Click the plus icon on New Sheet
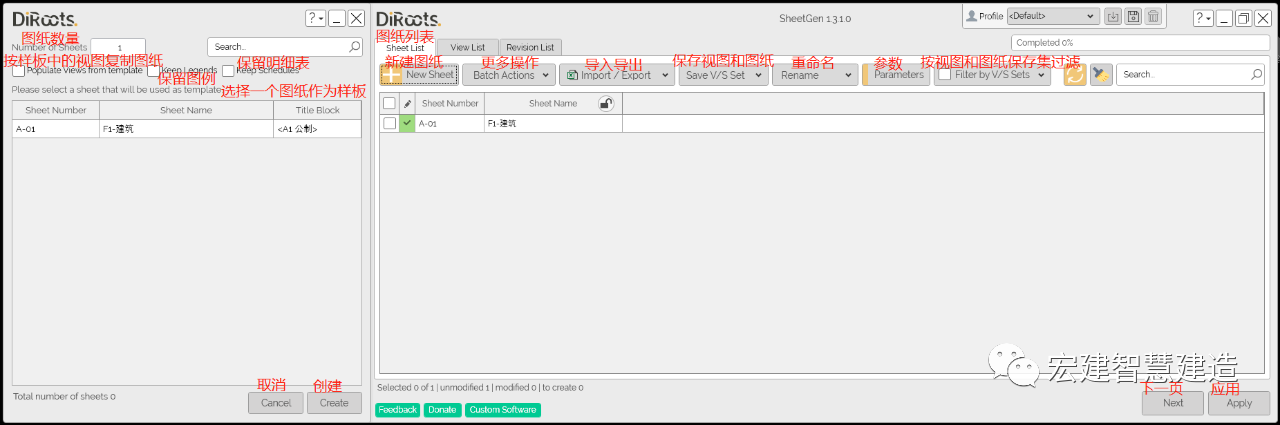The width and height of the screenshot is (1280, 425). (x=392, y=75)
